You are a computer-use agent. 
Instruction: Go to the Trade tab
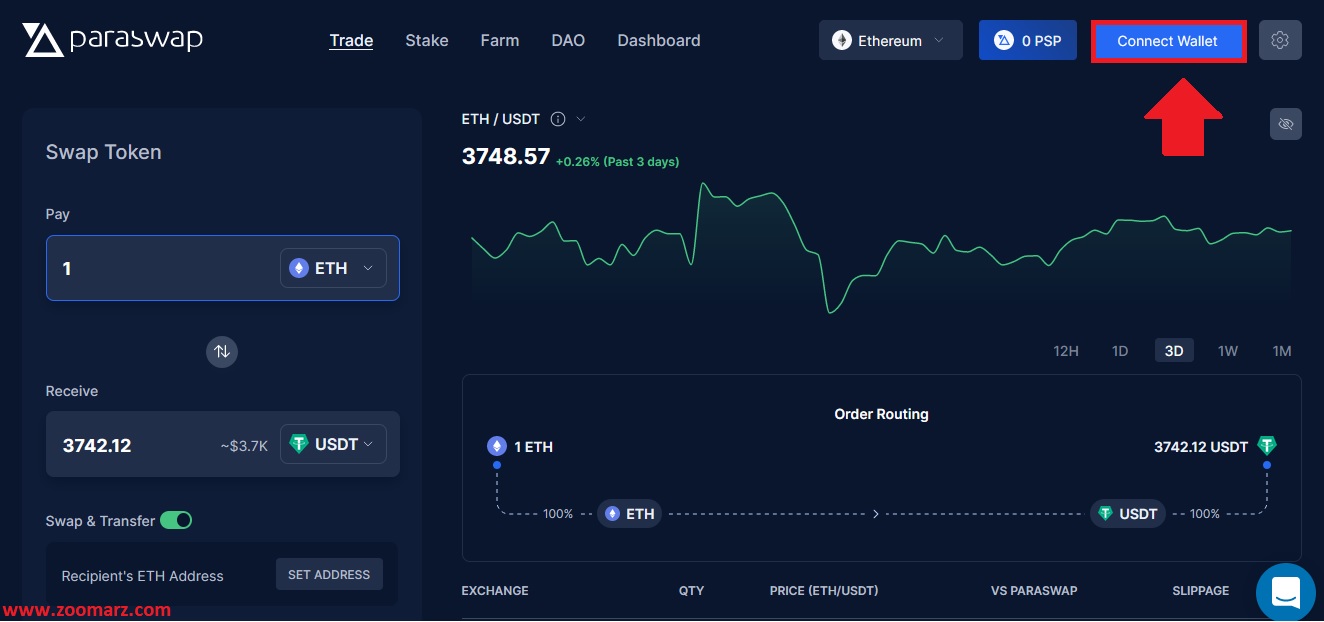351,41
